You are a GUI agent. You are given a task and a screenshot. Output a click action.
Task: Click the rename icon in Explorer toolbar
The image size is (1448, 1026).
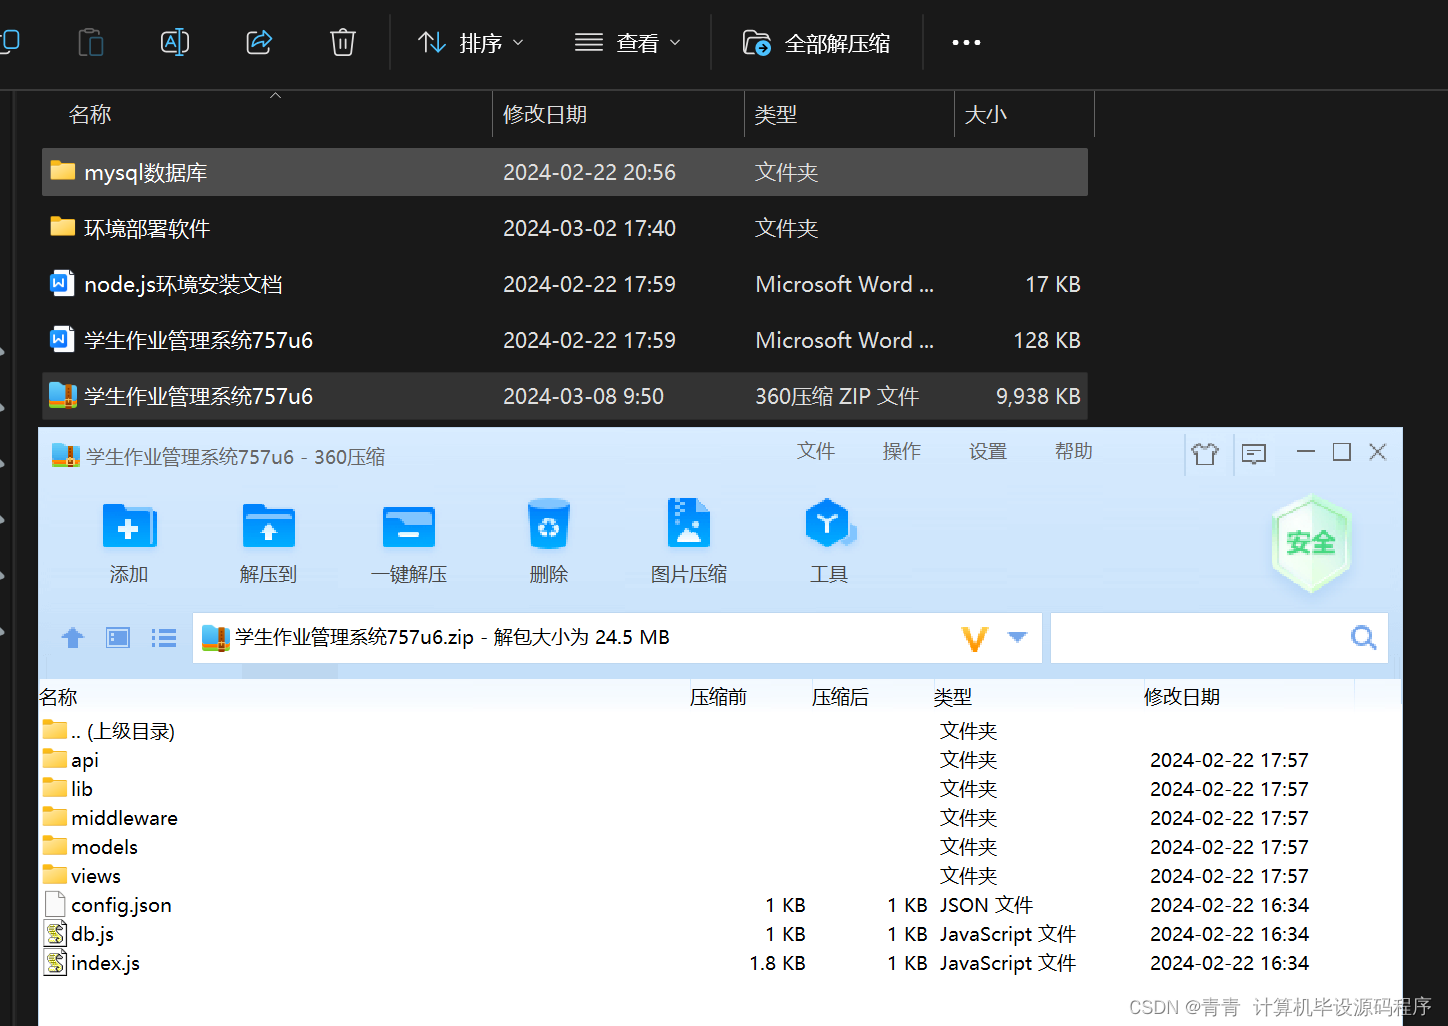click(174, 42)
